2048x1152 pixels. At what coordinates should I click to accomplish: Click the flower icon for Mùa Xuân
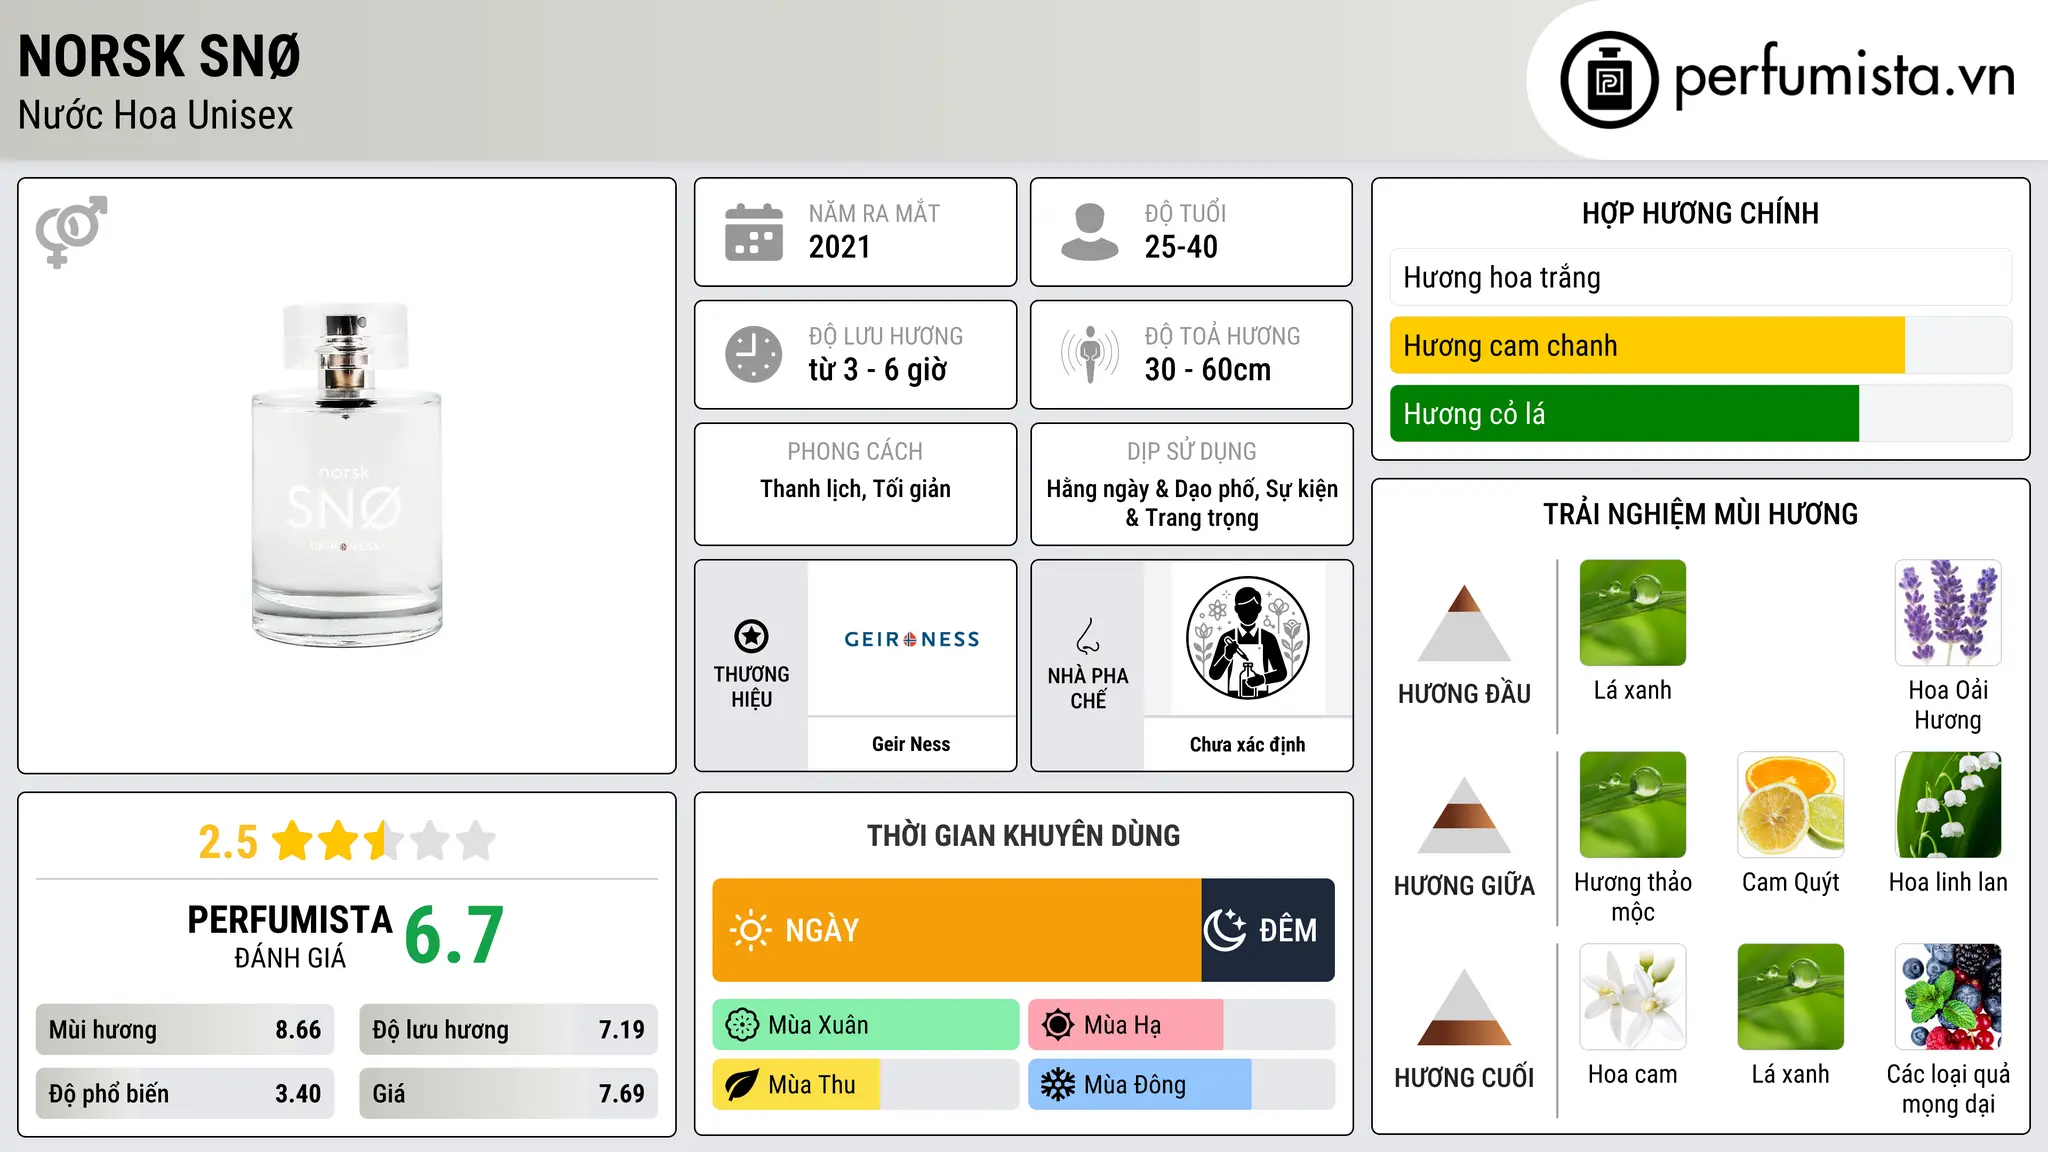pos(742,1025)
